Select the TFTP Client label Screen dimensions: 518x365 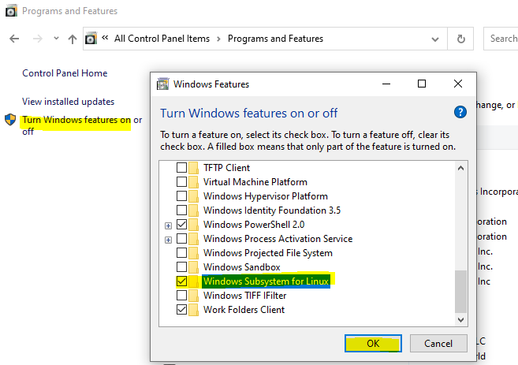(x=227, y=168)
